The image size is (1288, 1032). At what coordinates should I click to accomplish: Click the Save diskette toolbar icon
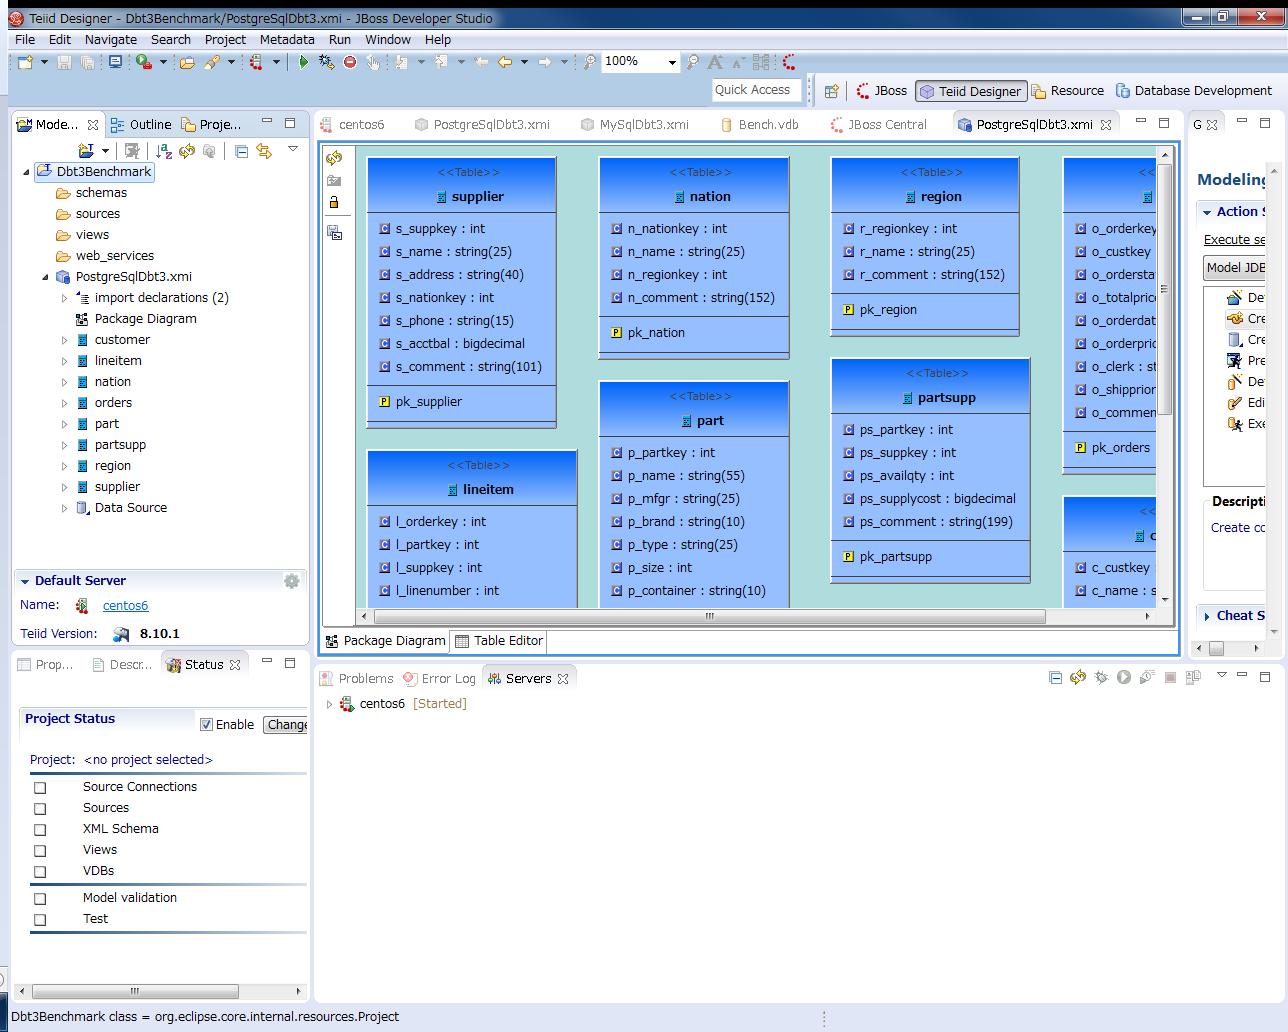[x=64, y=62]
